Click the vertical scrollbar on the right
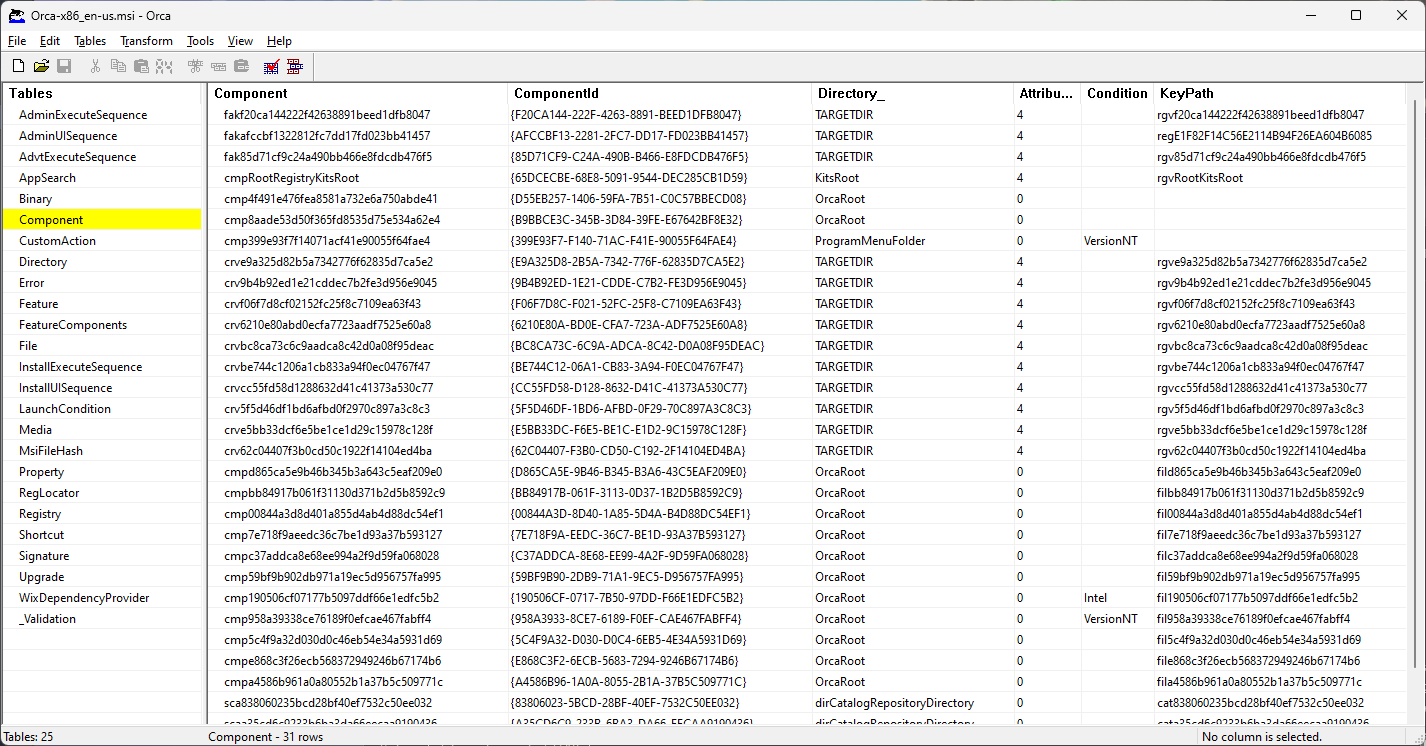The width and height of the screenshot is (1426, 746). [x=1417, y=400]
